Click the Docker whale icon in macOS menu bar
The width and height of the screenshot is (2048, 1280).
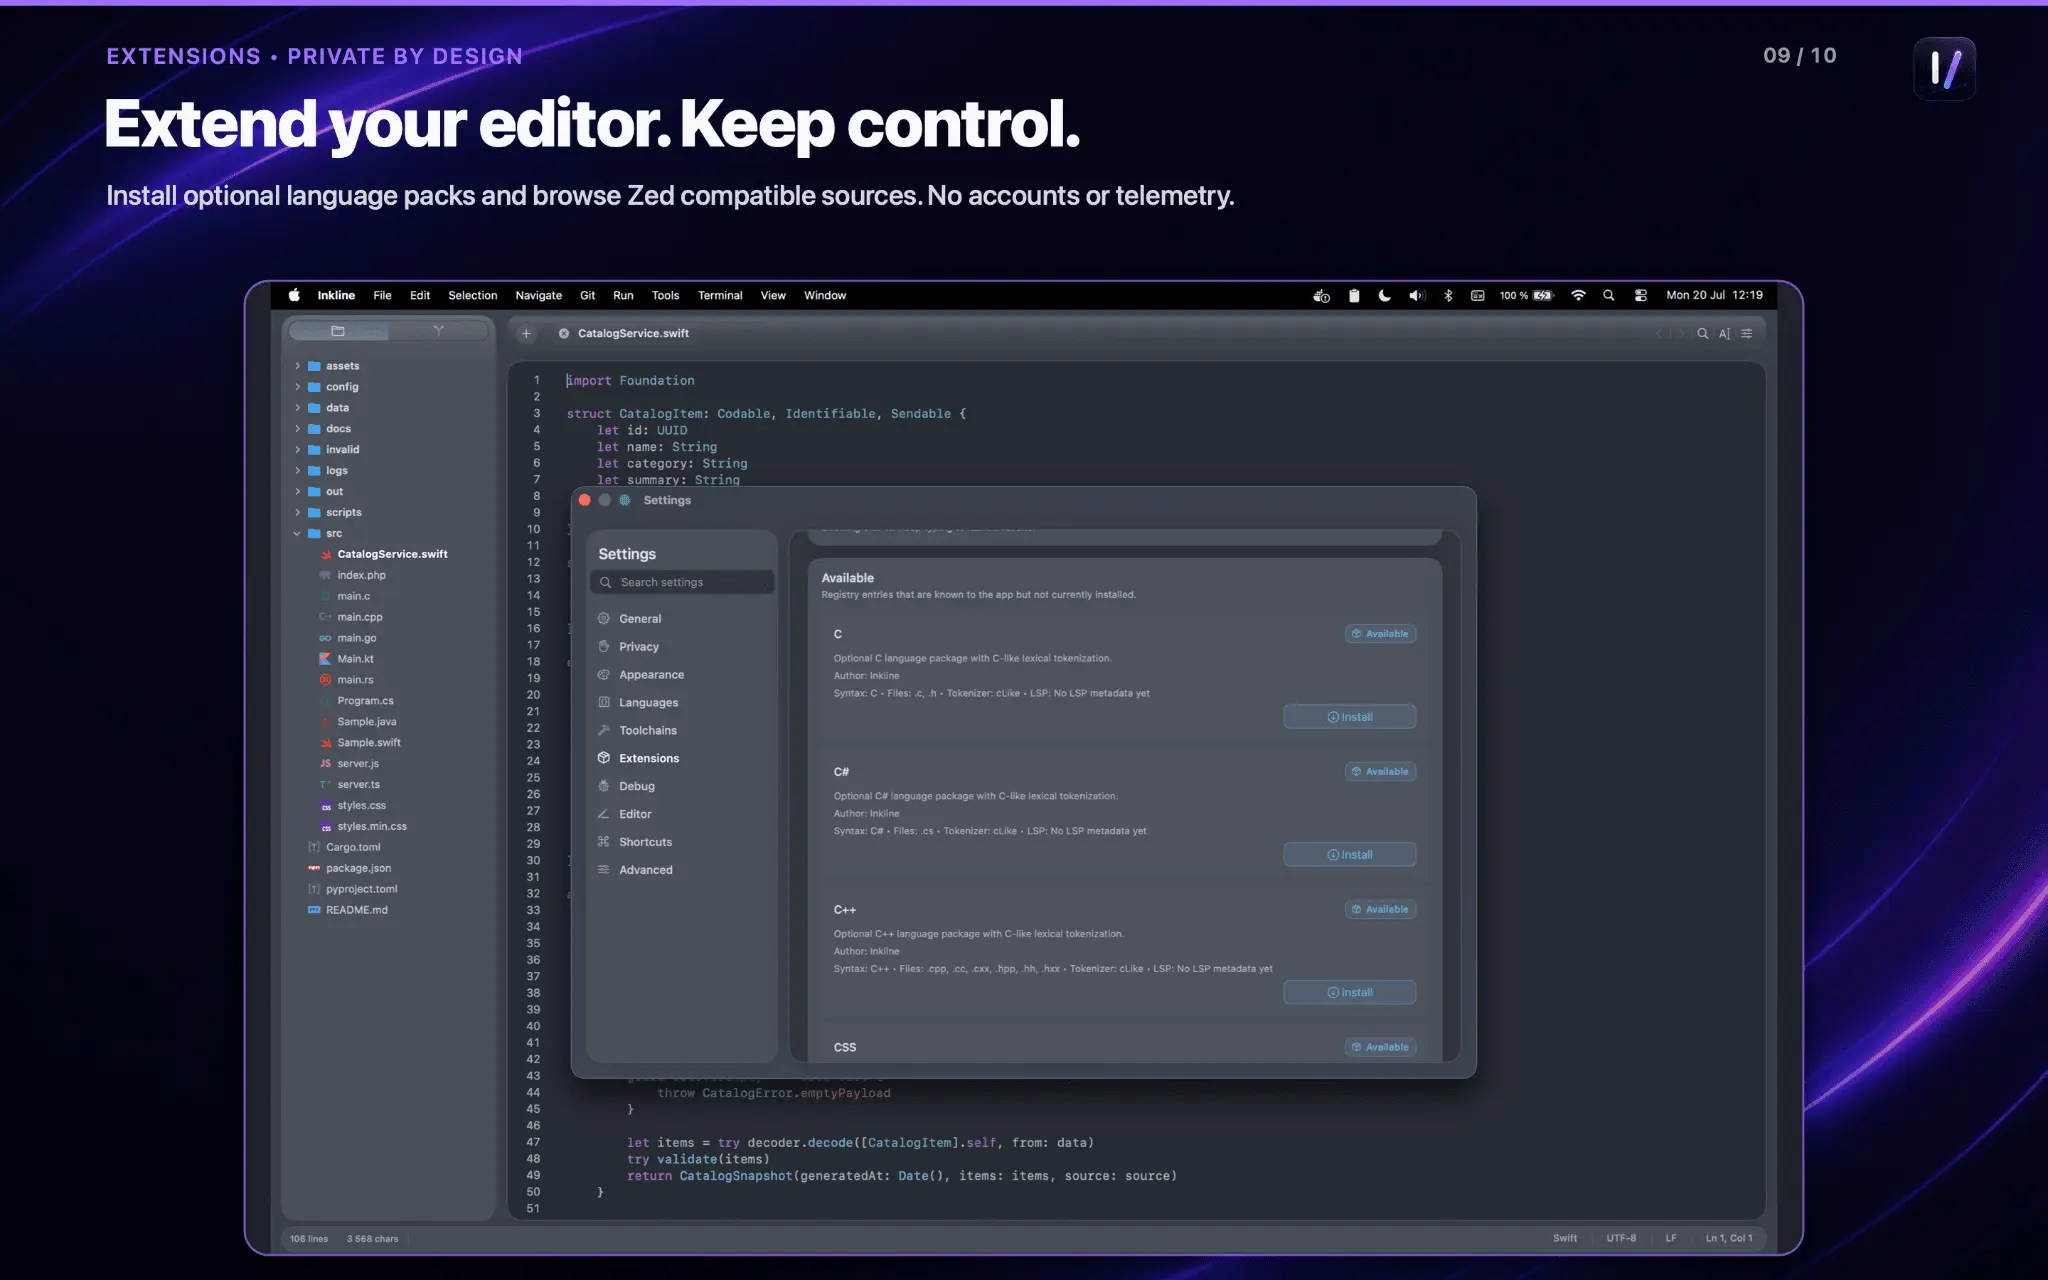coord(1321,296)
